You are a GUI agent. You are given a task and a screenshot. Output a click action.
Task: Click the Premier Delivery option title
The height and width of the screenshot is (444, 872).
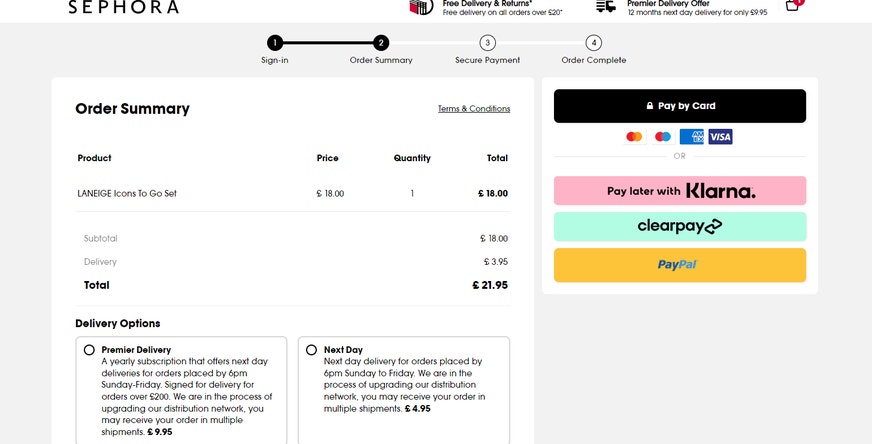[x=136, y=350]
